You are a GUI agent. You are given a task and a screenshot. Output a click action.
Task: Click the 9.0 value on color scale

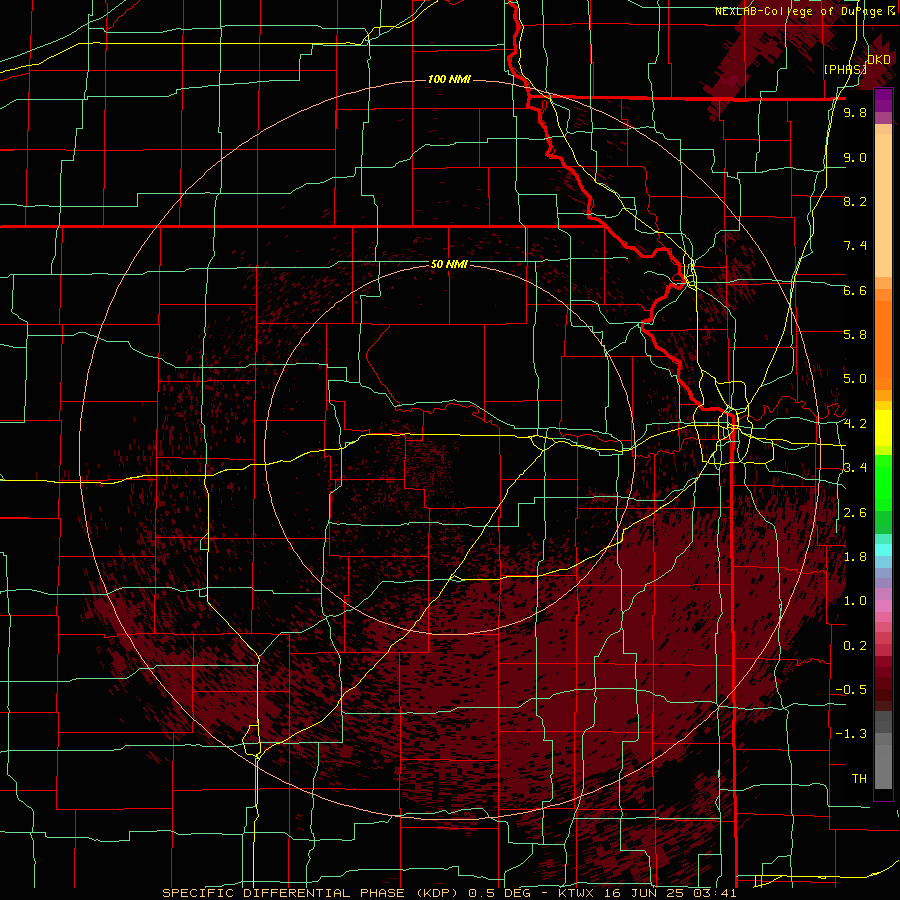855,157
